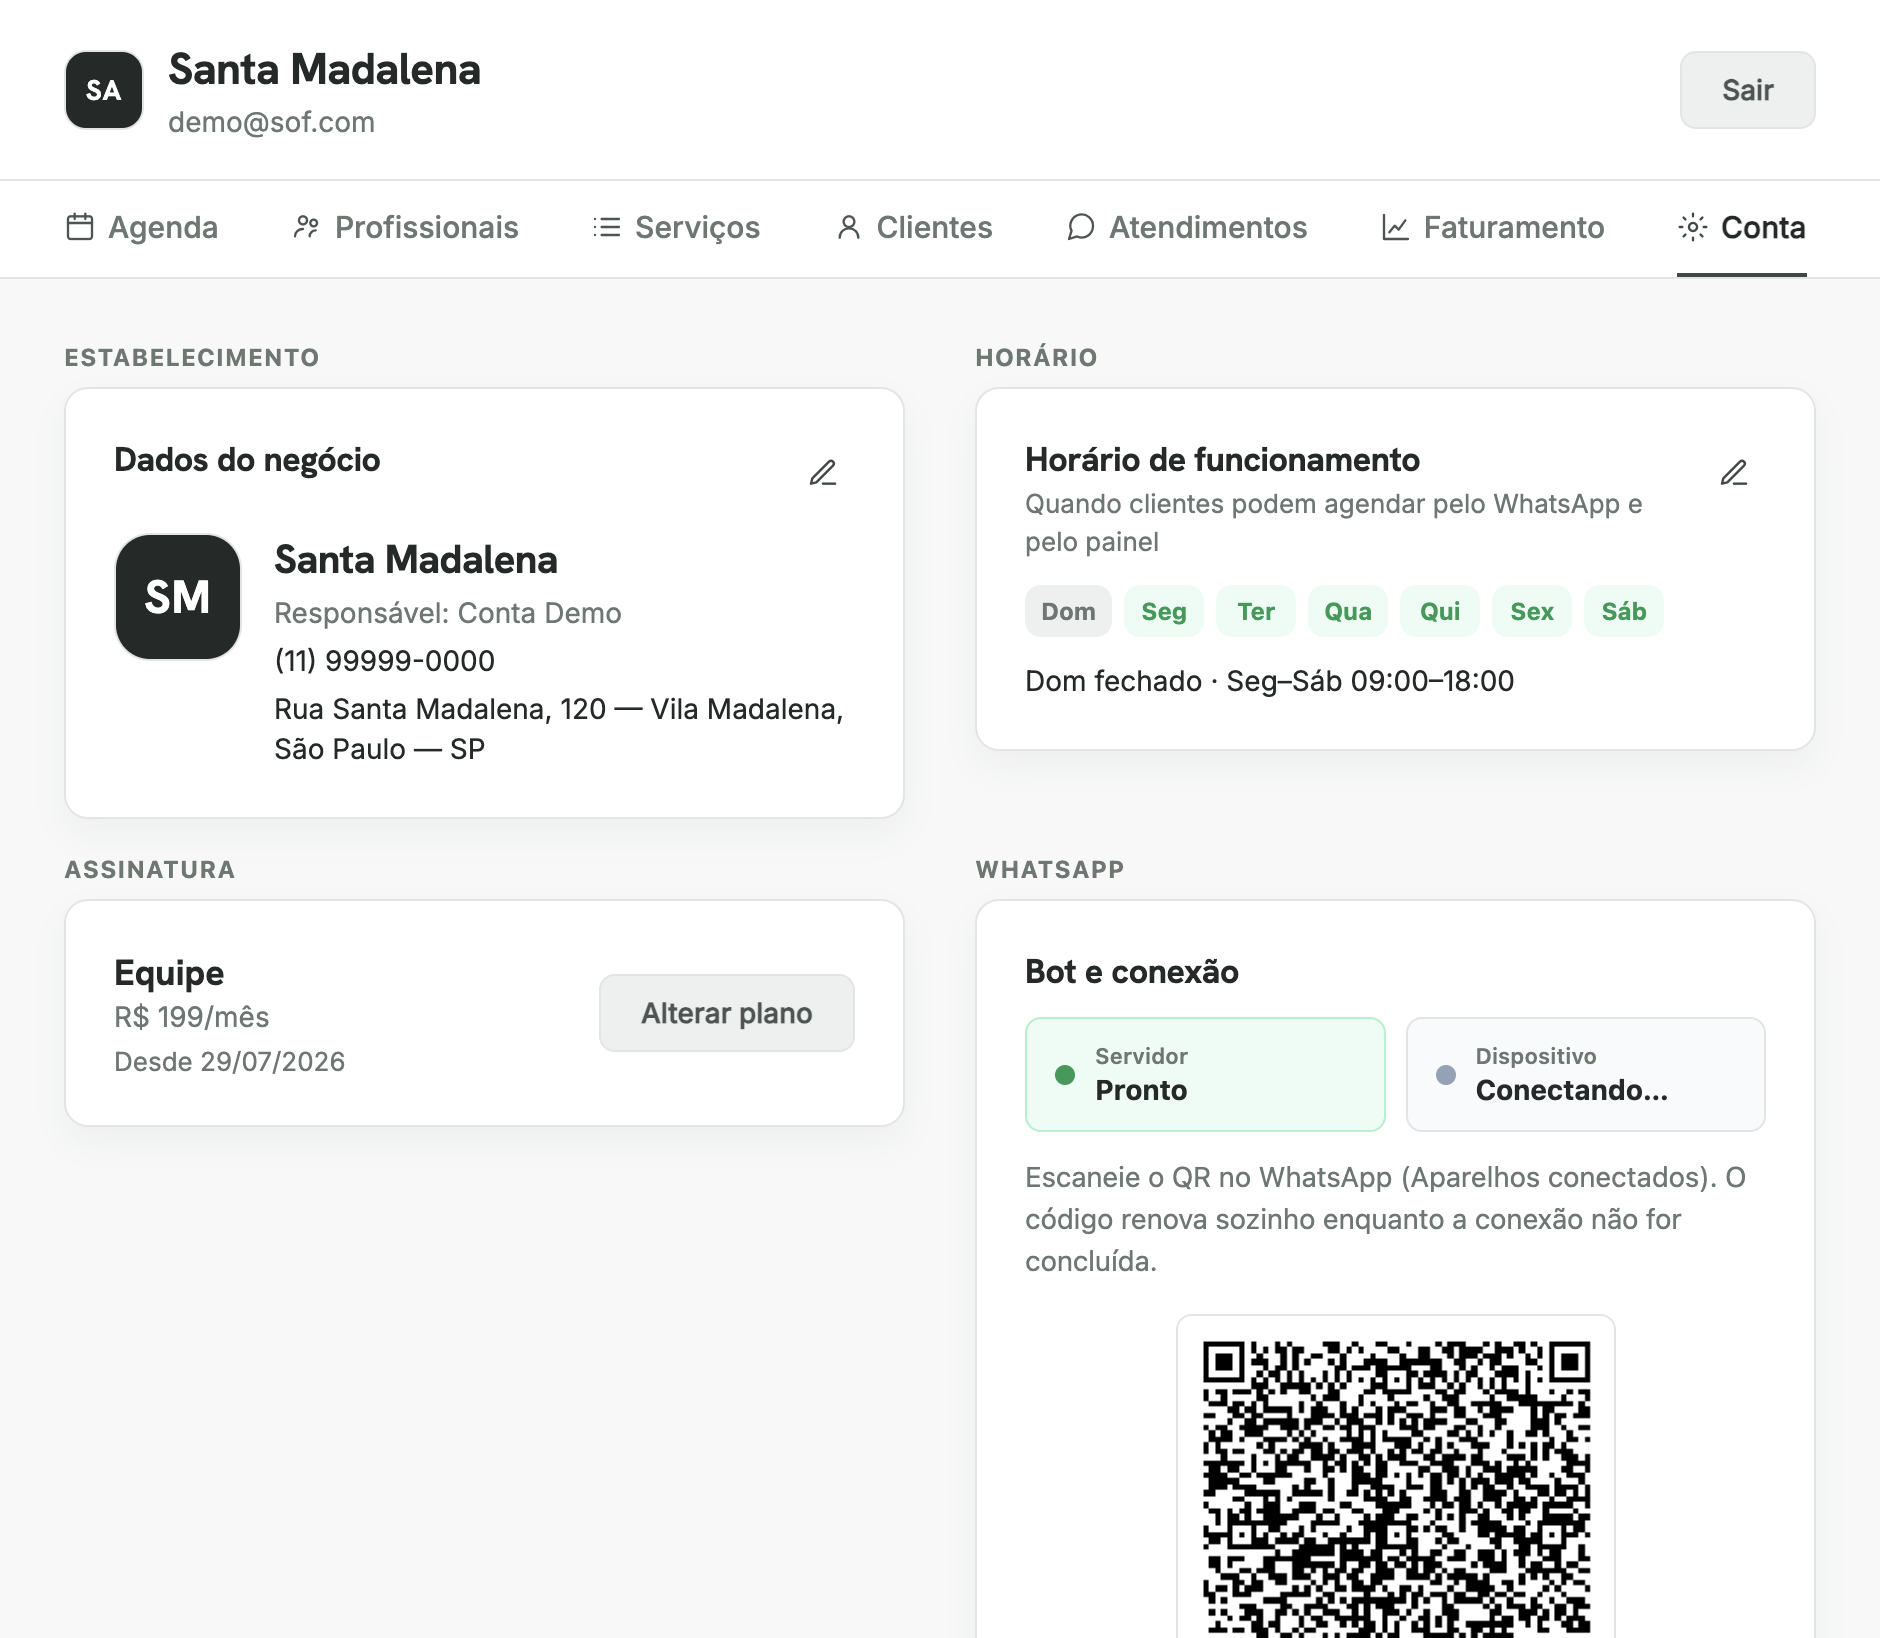Select the Qua day chip
The height and width of the screenshot is (1638, 1880).
[x=1348, y=611]
